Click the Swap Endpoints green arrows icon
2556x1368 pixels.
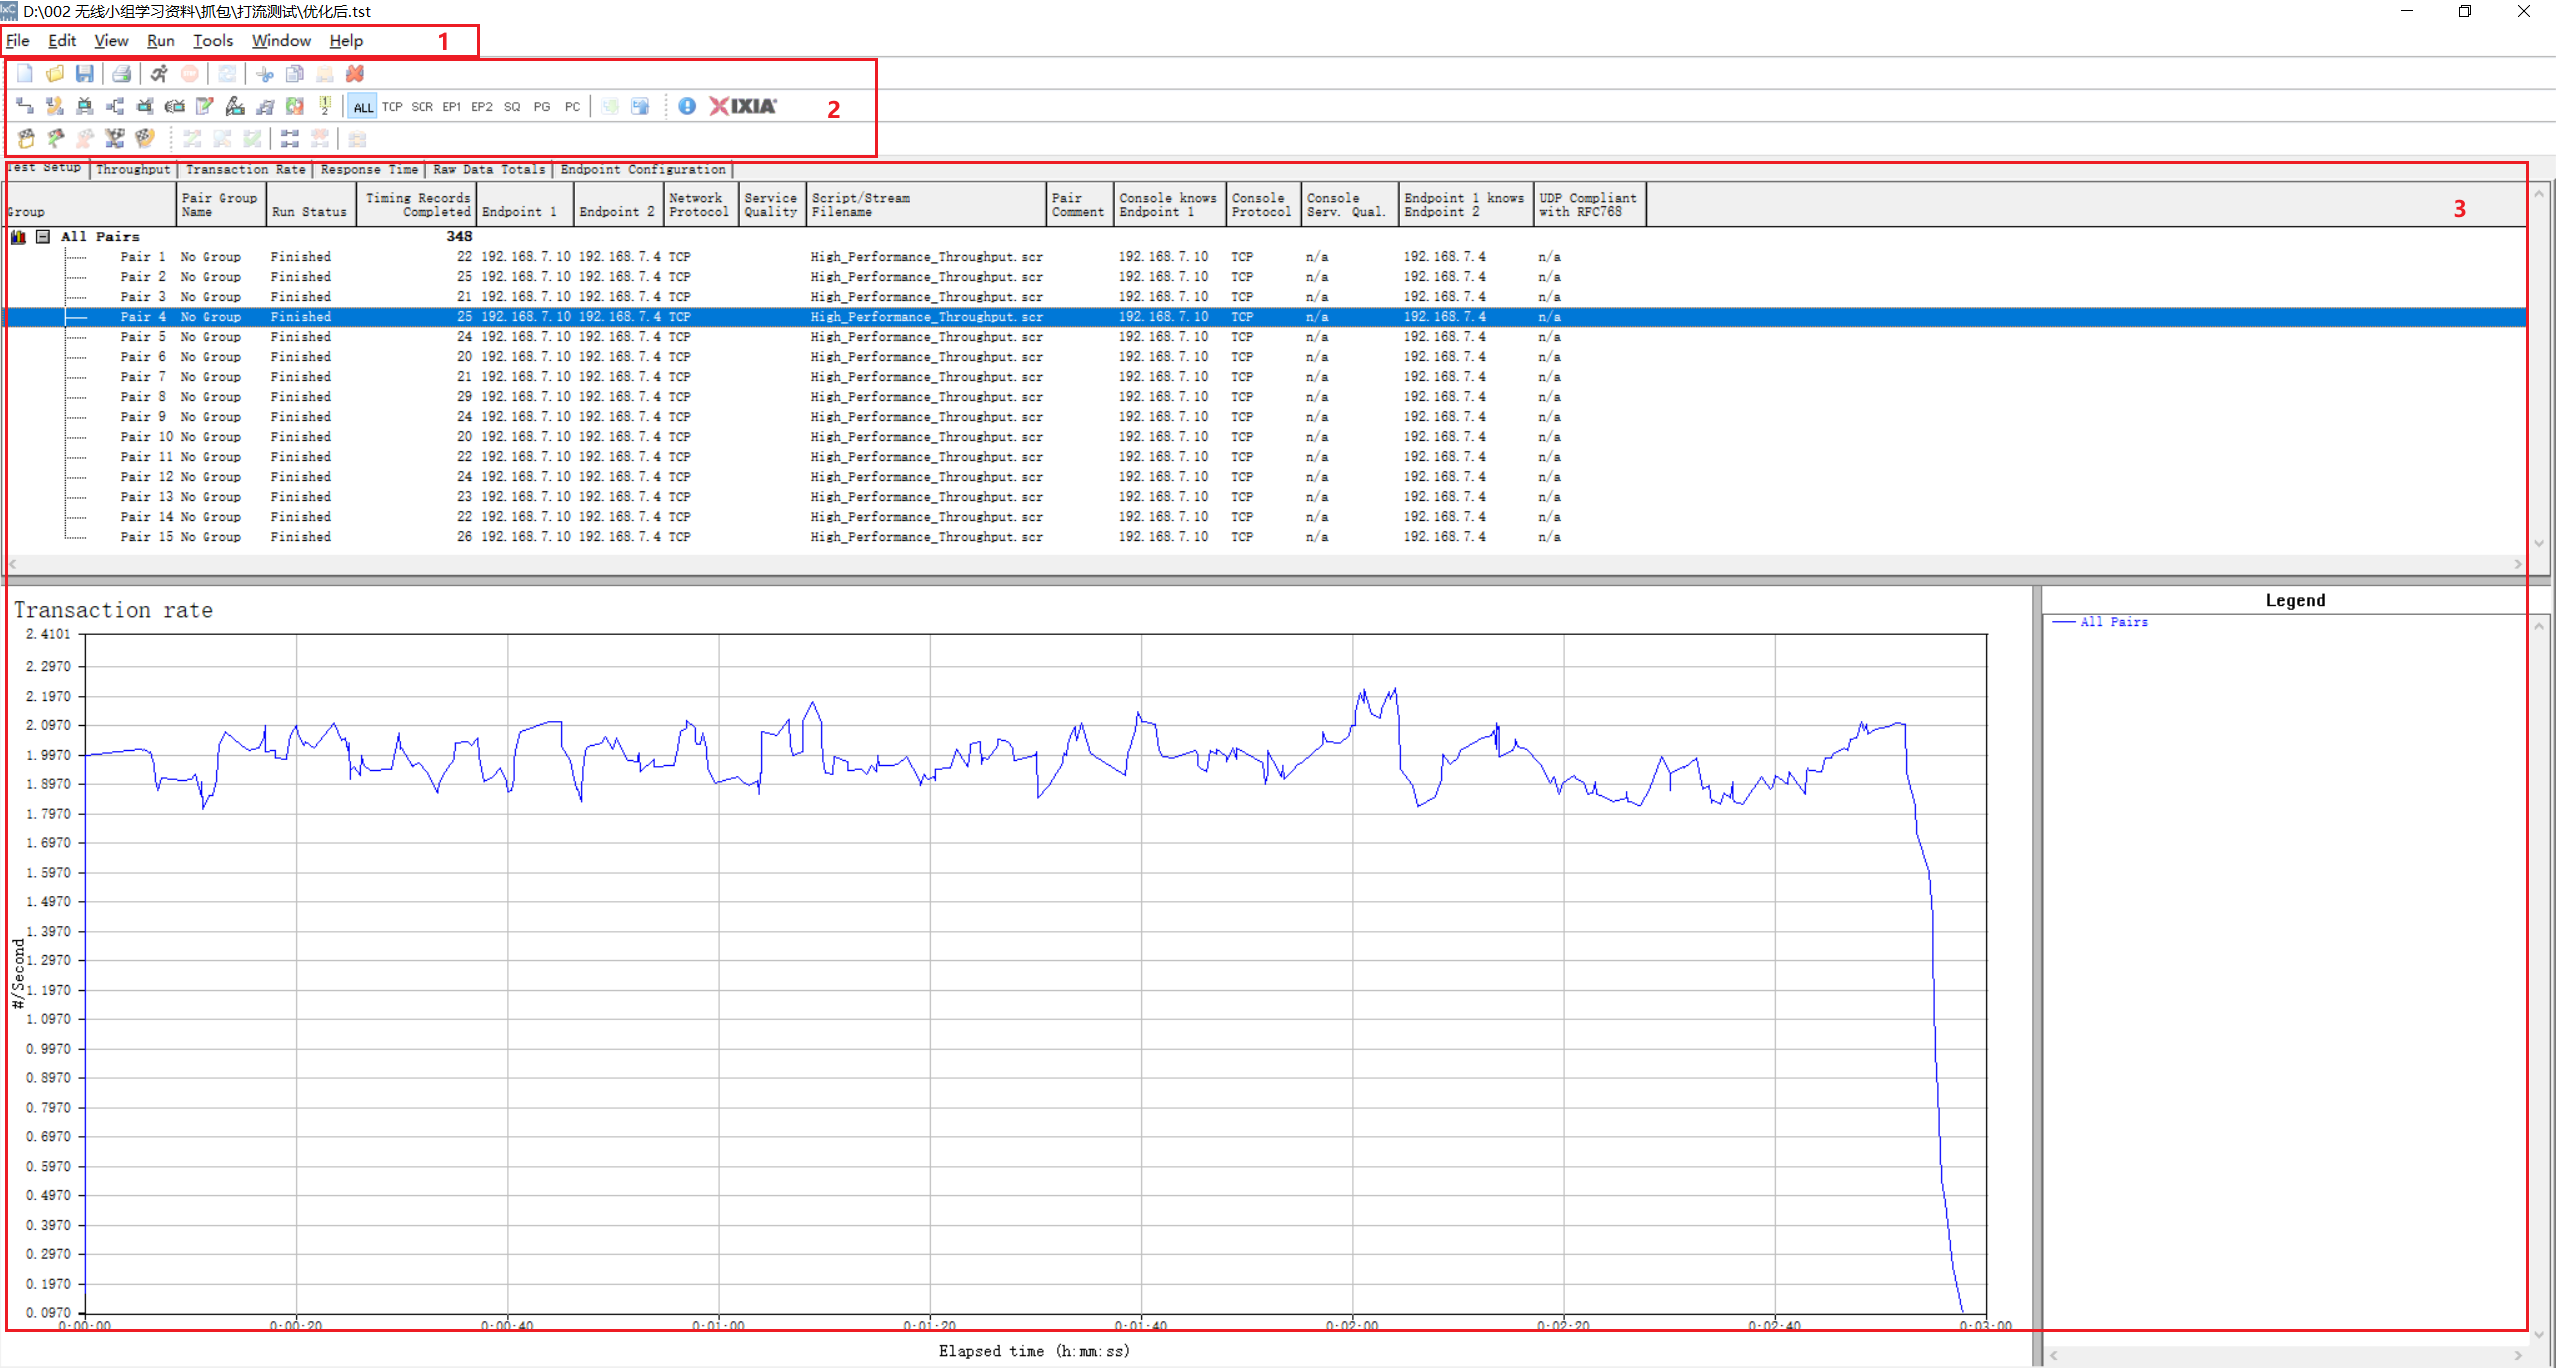(x=295, y=106)
